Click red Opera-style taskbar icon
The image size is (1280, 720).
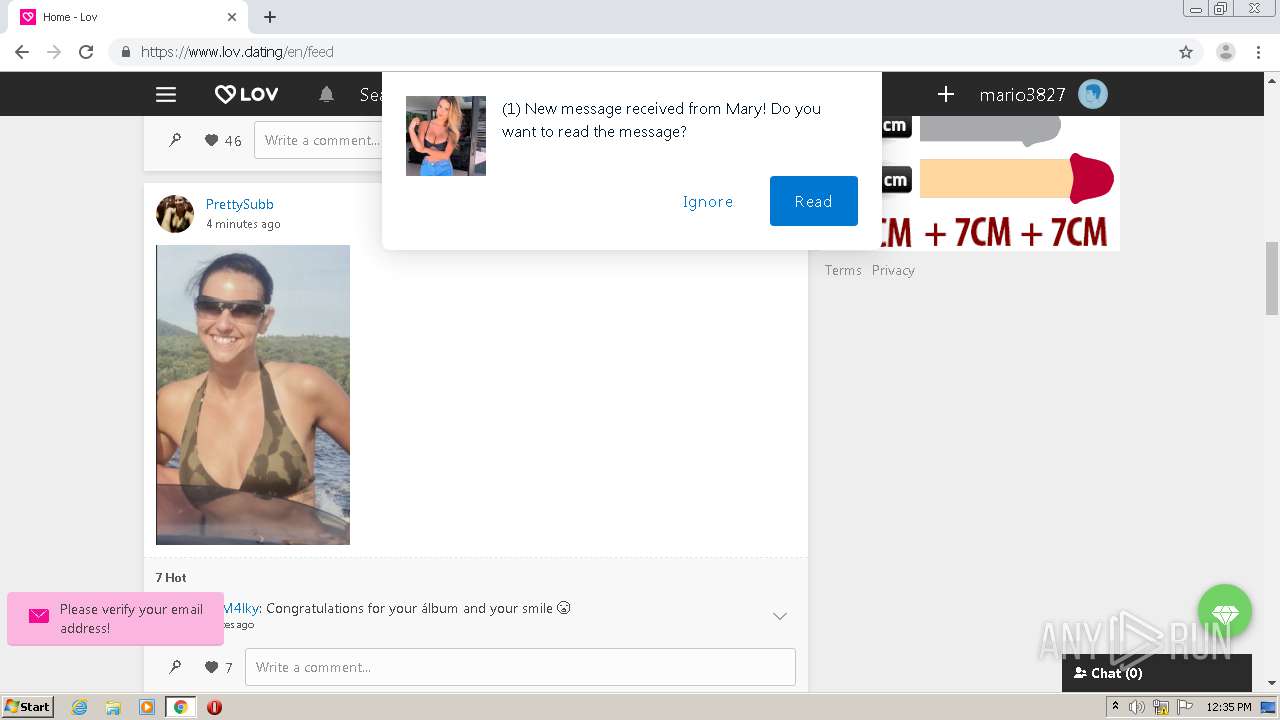214,707
